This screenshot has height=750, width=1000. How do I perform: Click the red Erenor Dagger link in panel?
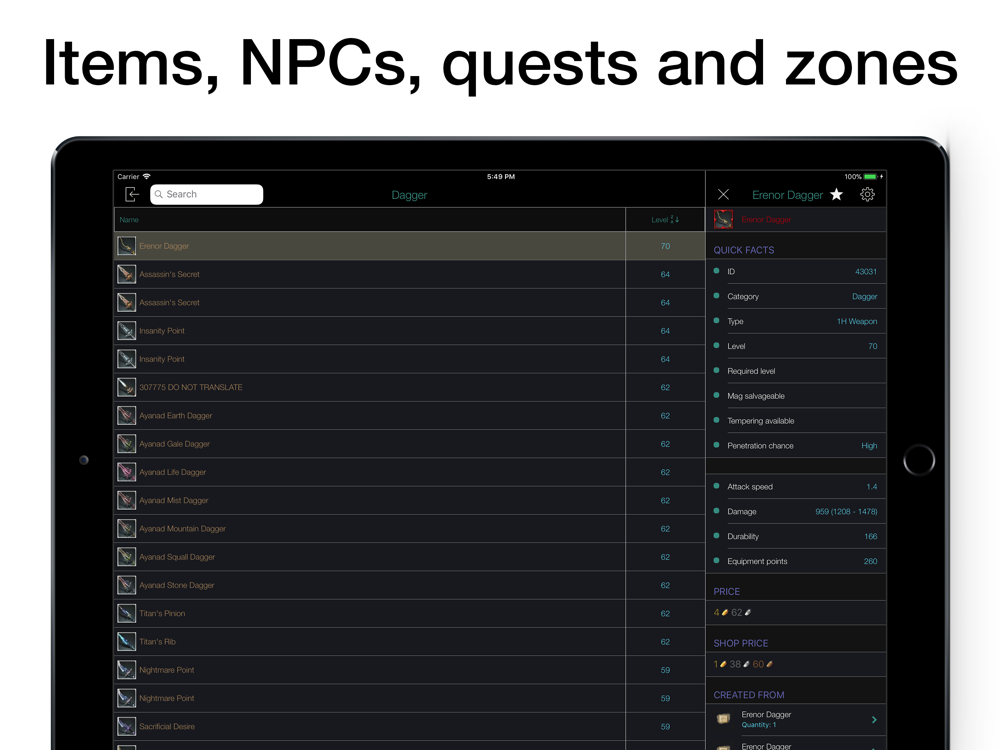pyautogui.click(x=766, y=219)
